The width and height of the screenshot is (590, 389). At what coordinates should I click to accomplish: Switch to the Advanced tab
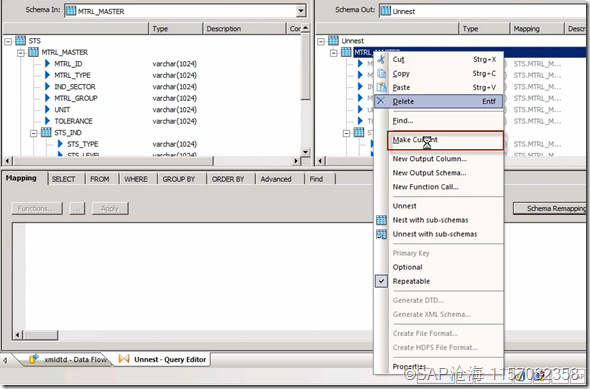coord(276,179)
